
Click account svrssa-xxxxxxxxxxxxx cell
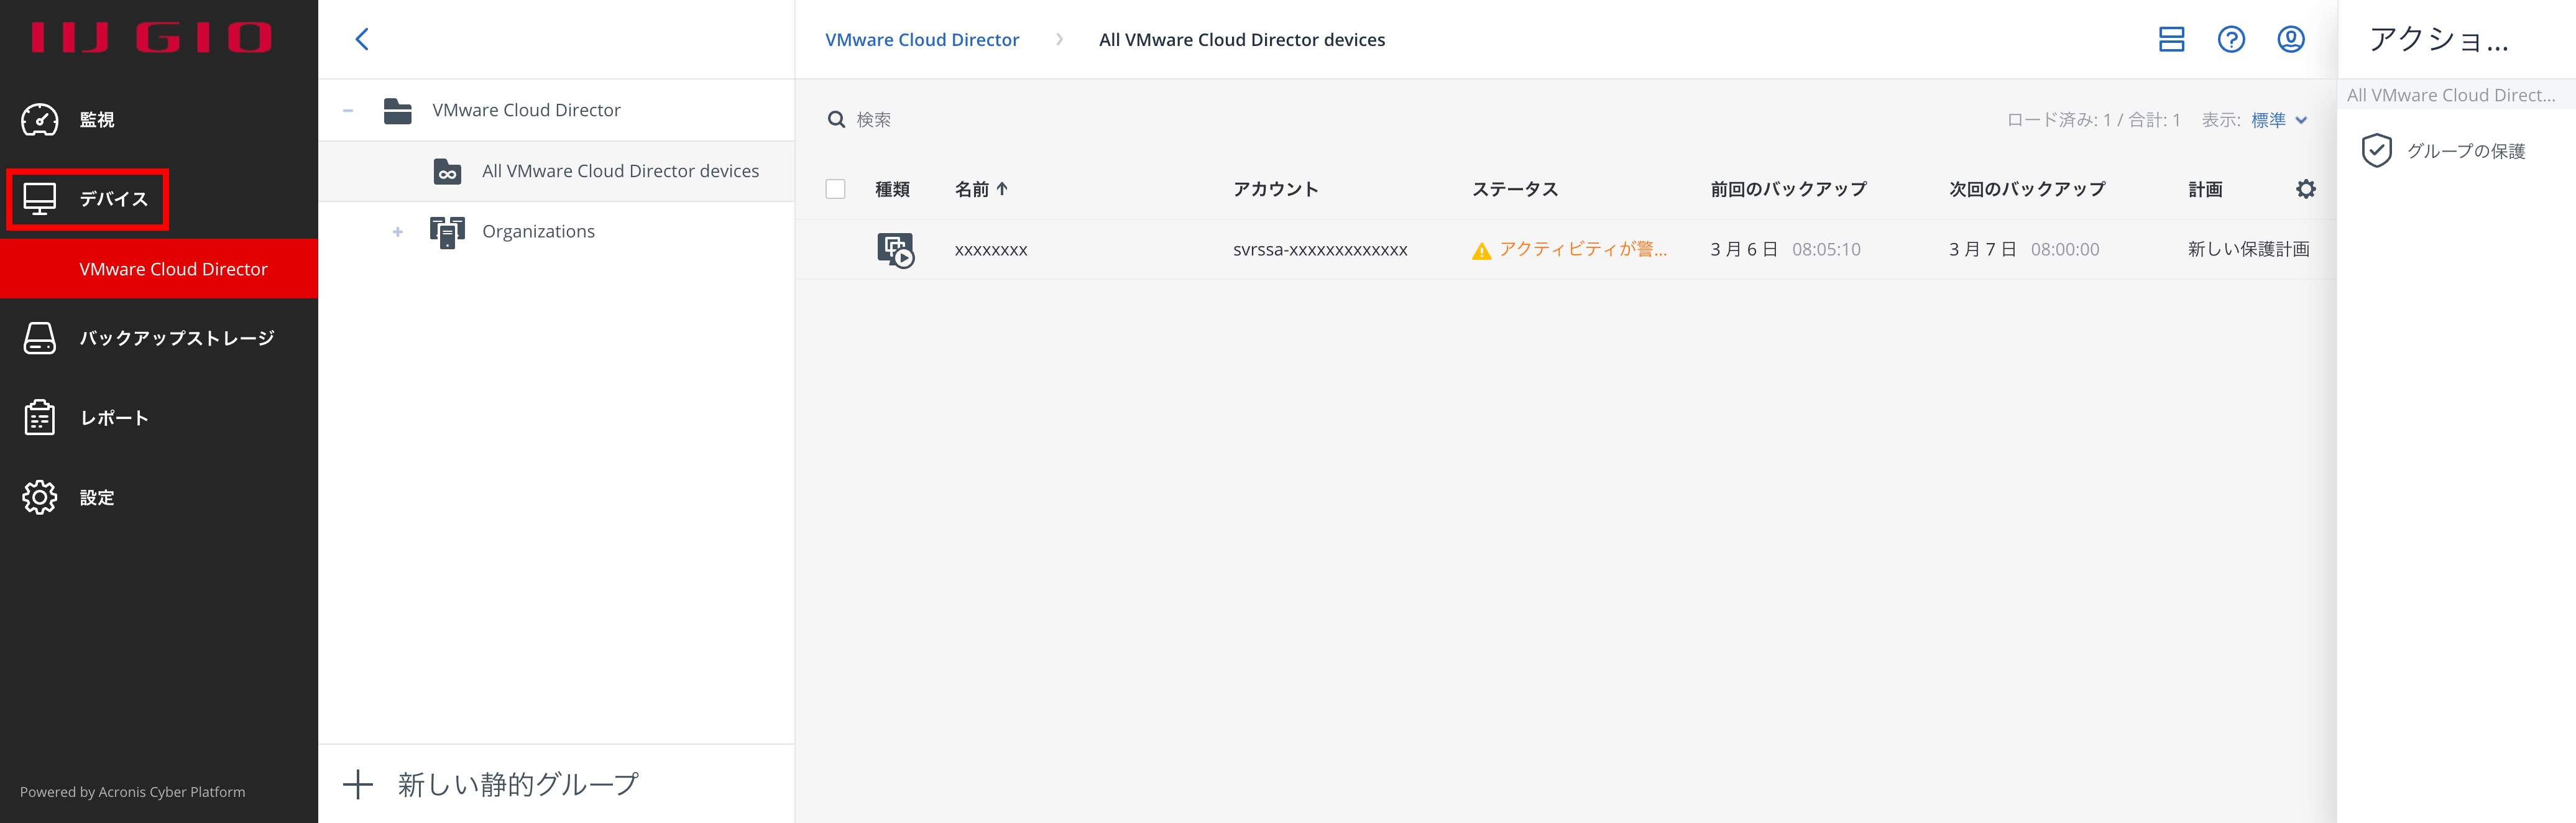(1320, 250)
